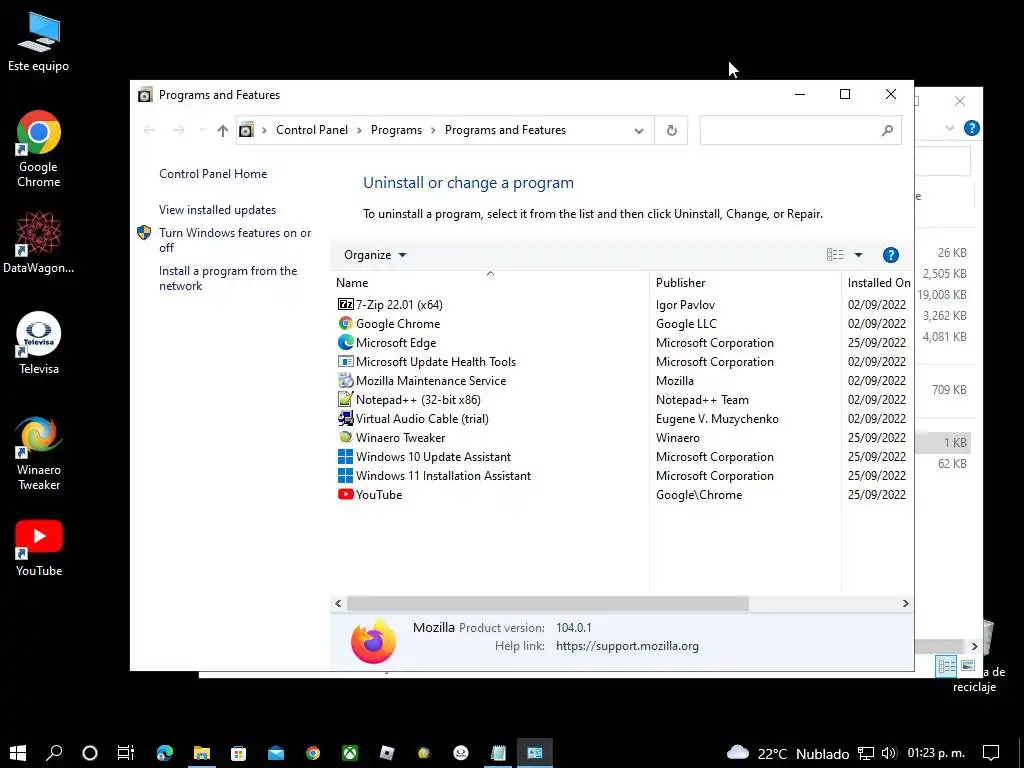
Task: Open the https://support.mozilla.org help link
Action: (x=627, y=646)
